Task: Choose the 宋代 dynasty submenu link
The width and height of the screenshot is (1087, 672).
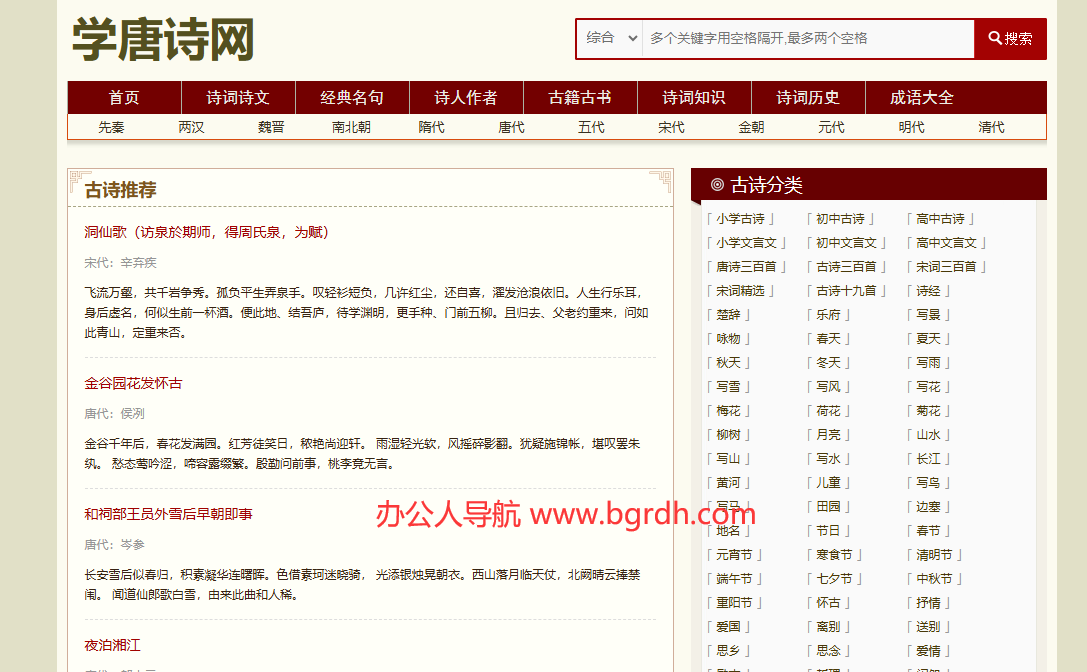Action: click(x=672, y=127)
